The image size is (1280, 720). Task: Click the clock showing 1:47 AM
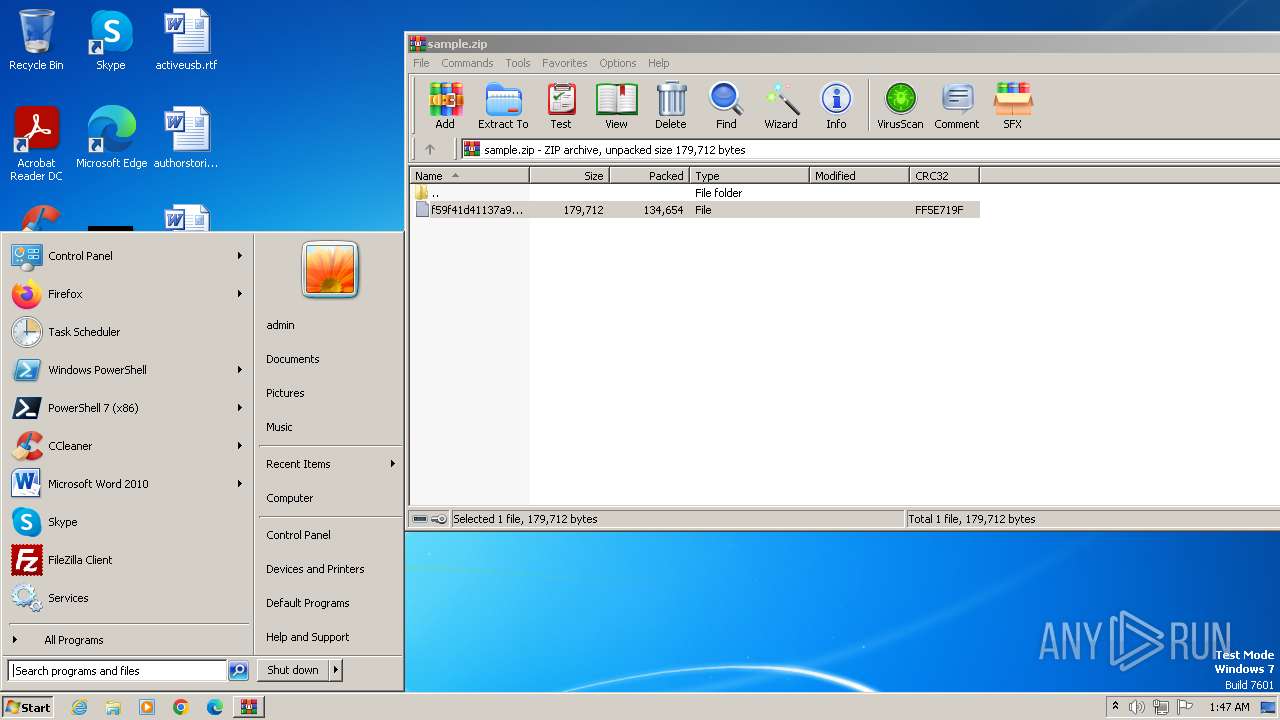coord(1229,707)
